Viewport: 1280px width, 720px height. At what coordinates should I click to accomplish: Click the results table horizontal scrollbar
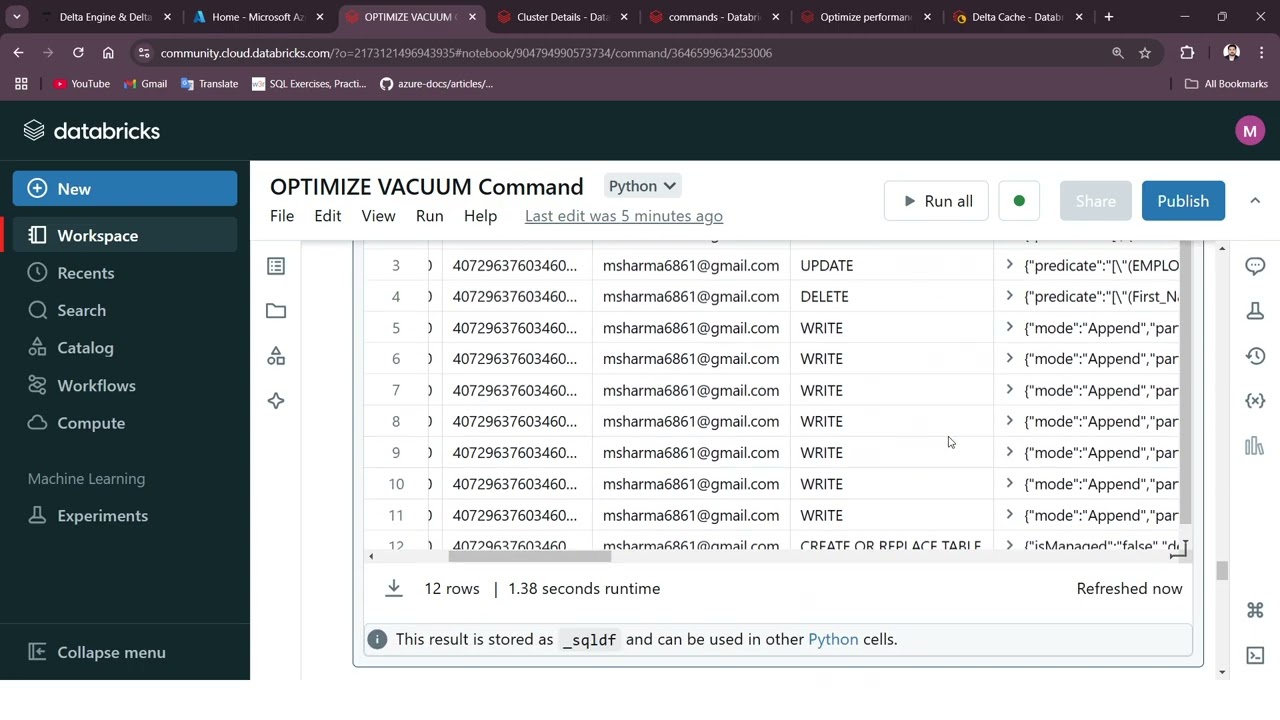(529, 556)
